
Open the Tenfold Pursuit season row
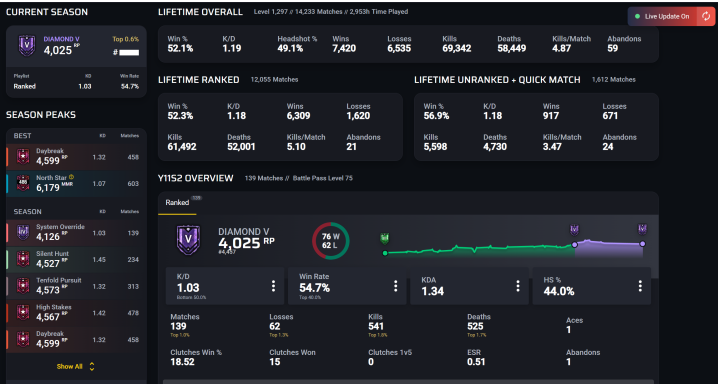tap(76, 286)
